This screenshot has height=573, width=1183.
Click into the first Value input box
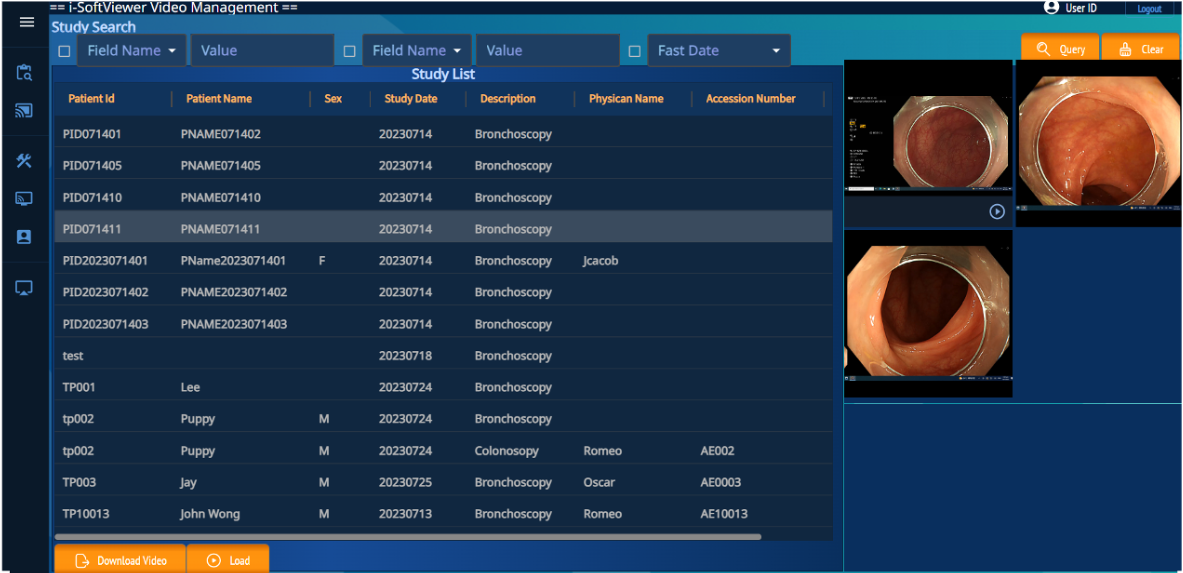pos(263,51)
